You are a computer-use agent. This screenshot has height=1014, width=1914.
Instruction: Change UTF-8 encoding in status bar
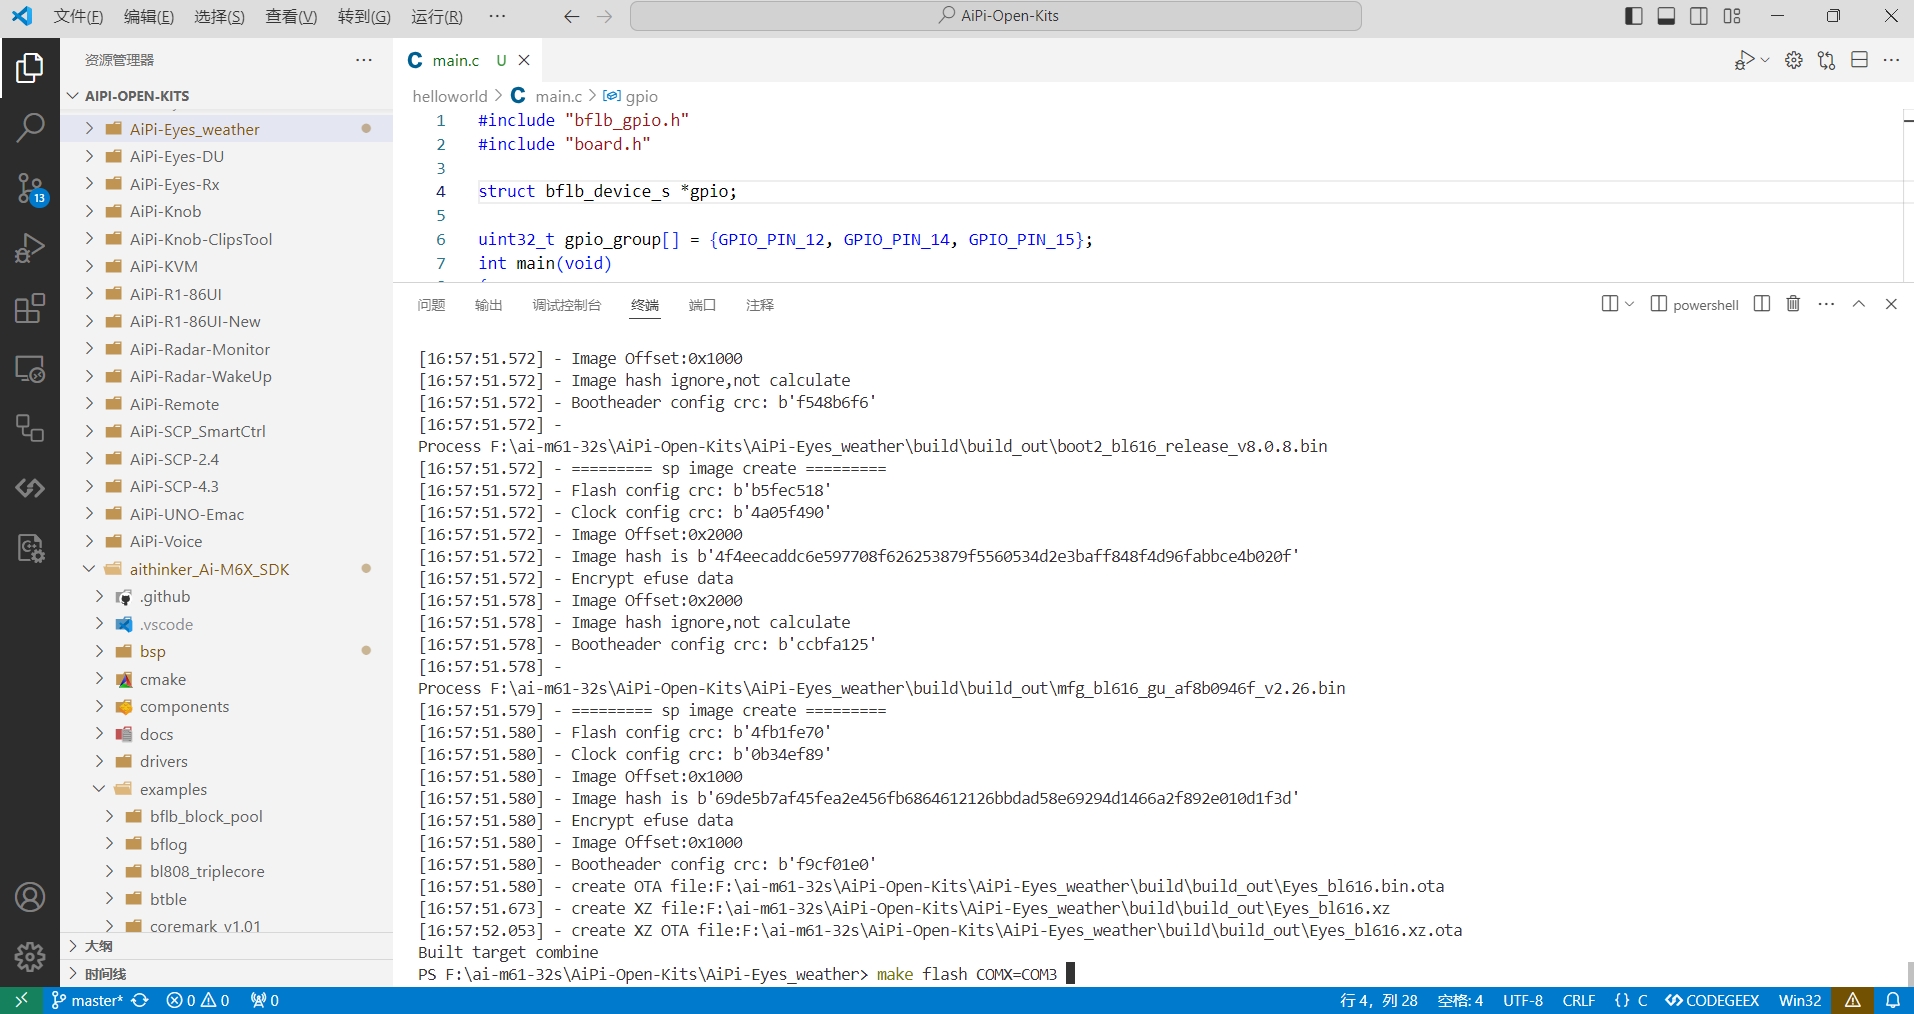[x=1523, y=1000]
